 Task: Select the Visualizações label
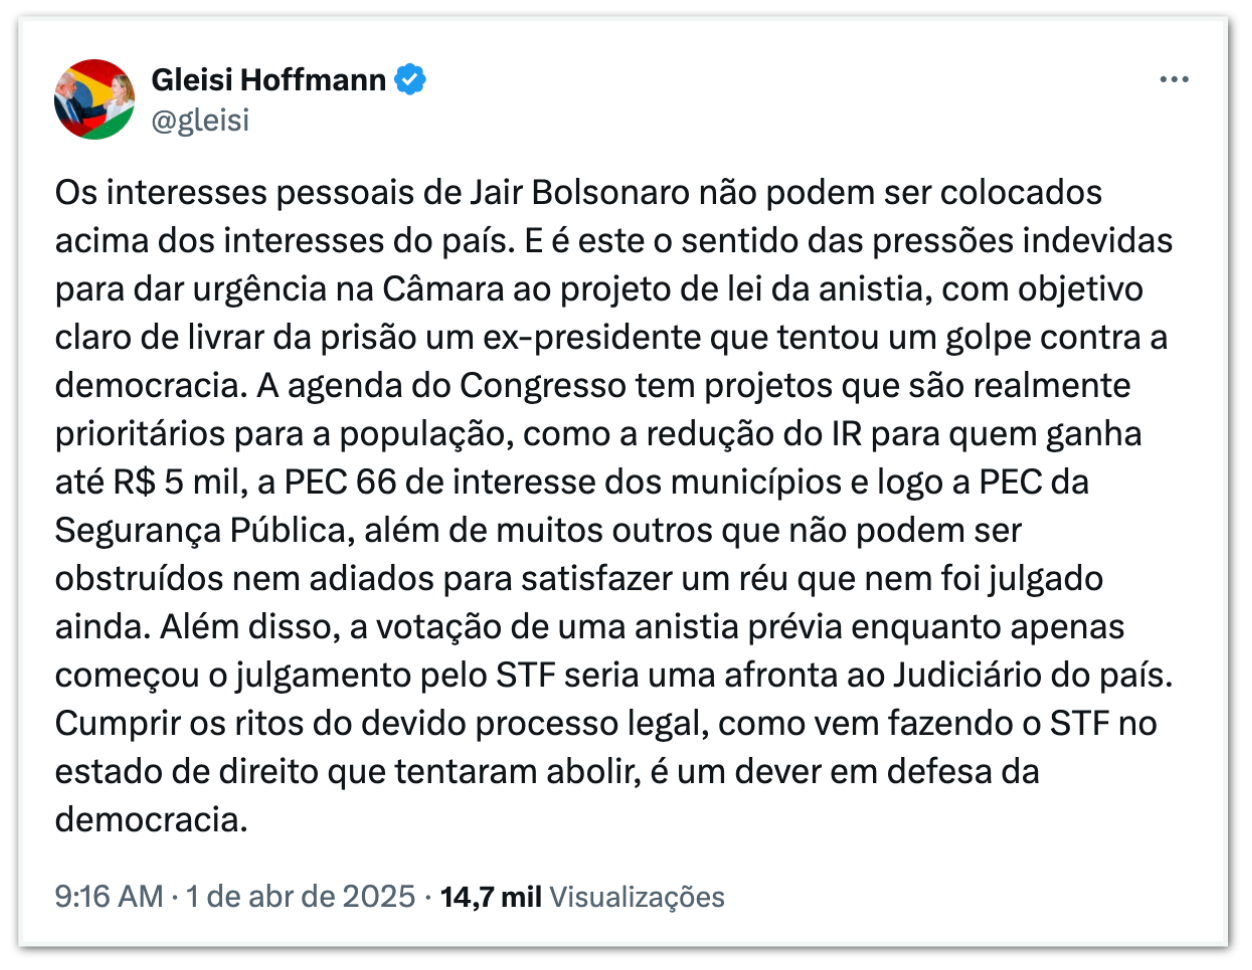coord(637,896)
